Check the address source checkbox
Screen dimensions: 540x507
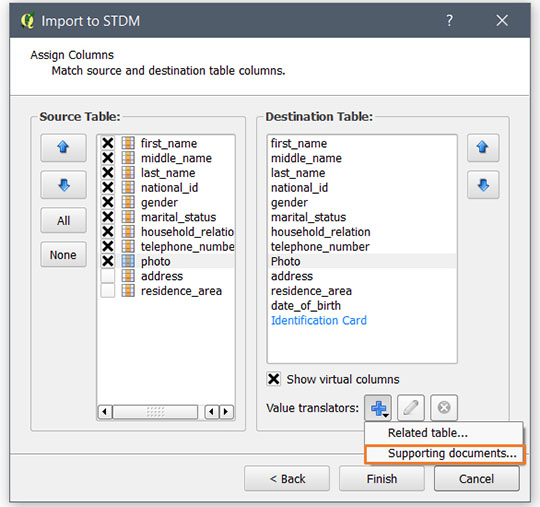[108, 276]
